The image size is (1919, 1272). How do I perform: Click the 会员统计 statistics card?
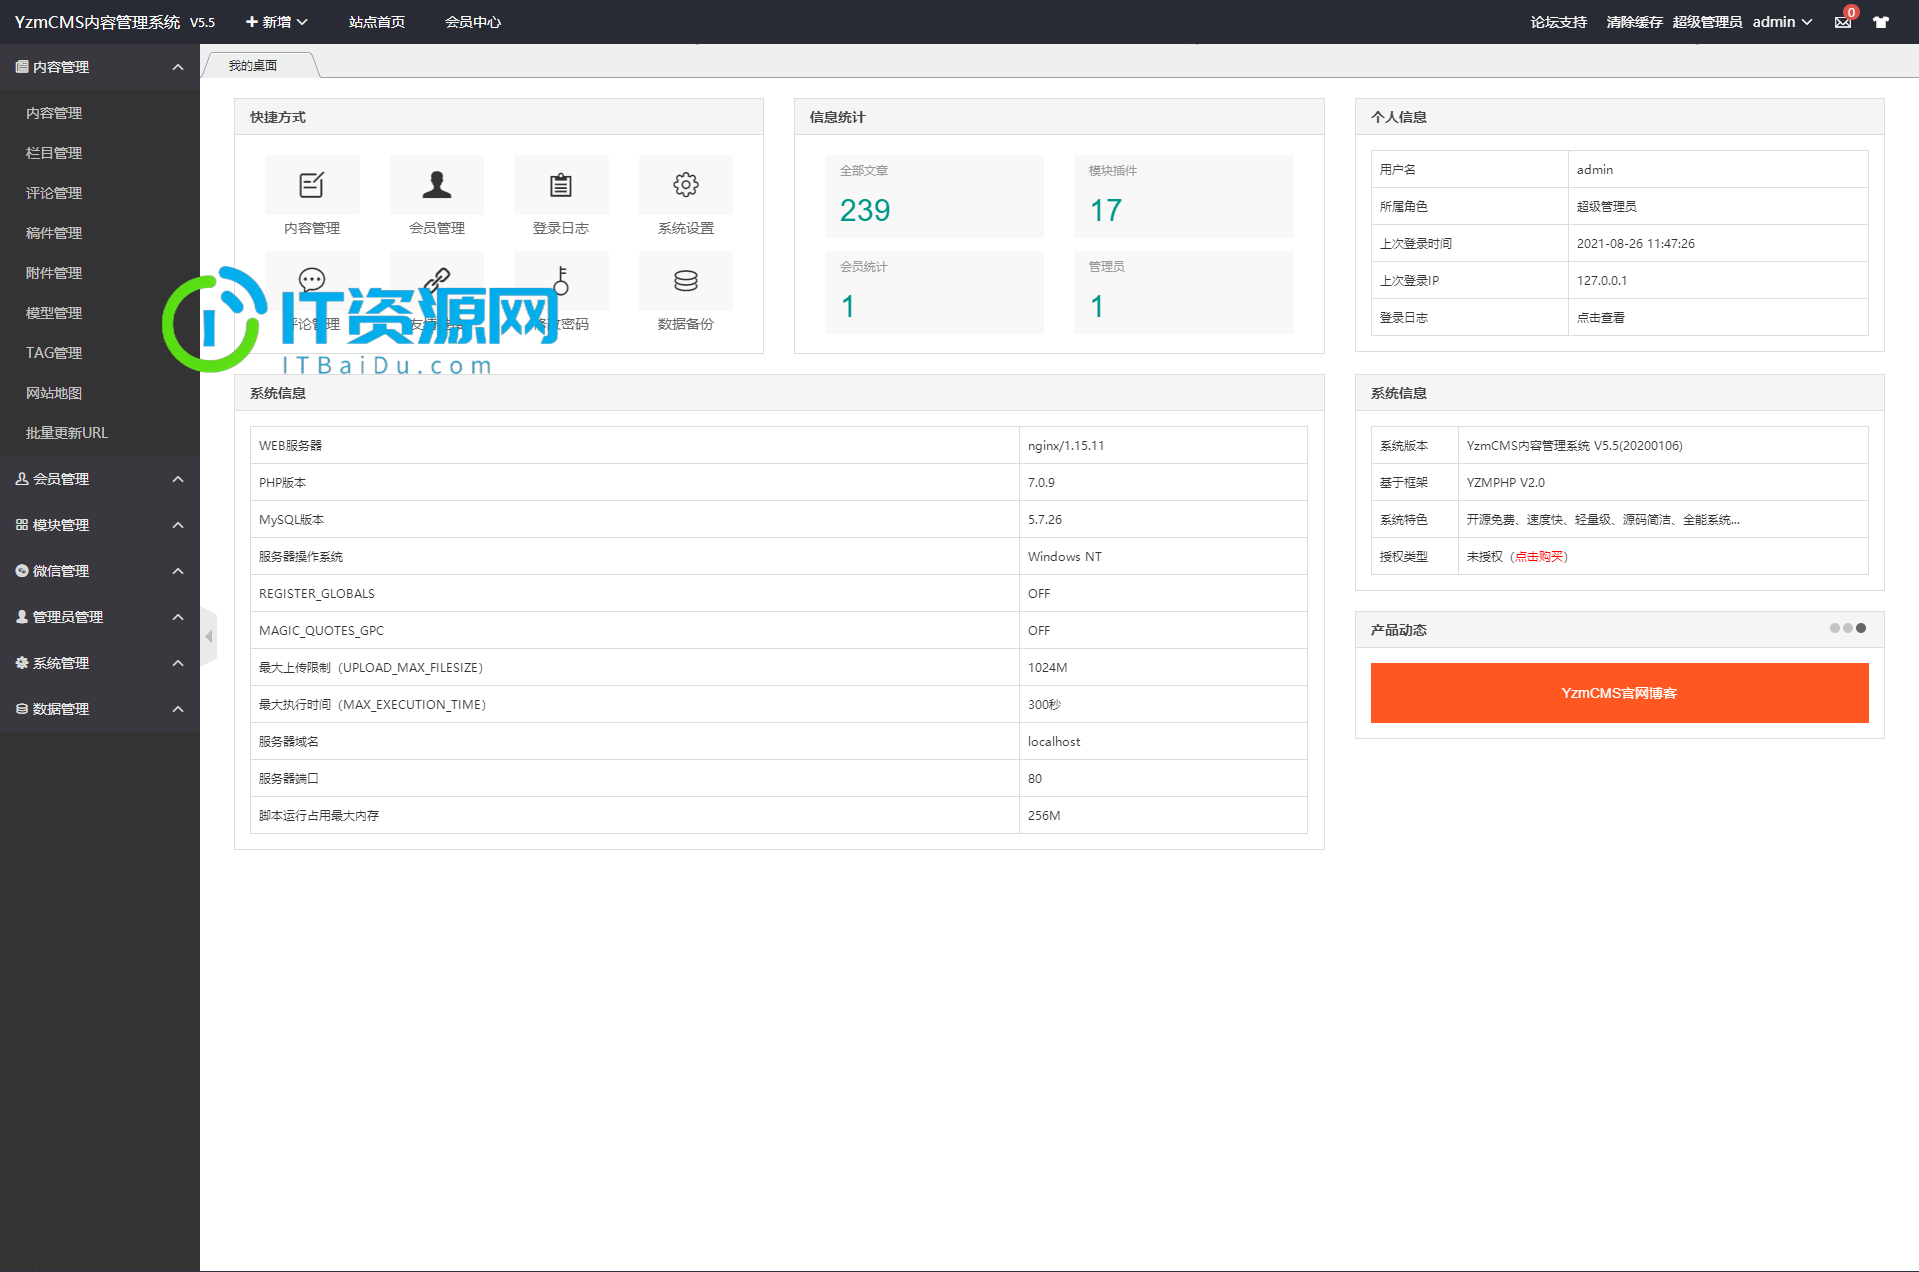point(934,292)
